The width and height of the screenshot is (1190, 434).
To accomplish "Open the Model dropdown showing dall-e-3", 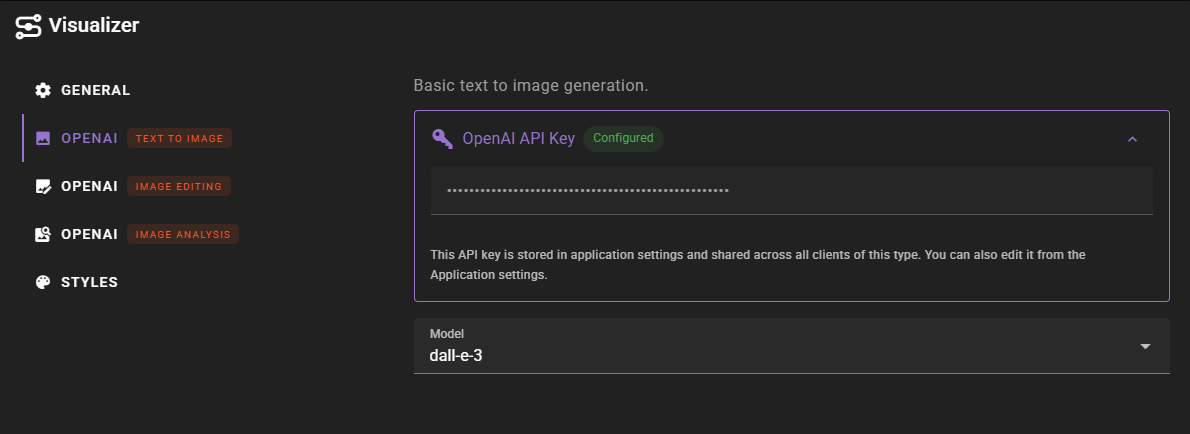I will coord(792,346).
